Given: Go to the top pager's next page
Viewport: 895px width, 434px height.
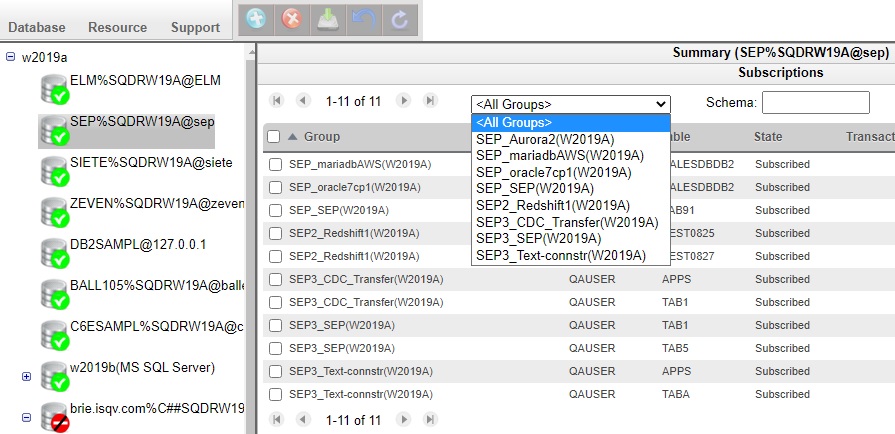Looking at the screenshot, I should pos(404,101).
